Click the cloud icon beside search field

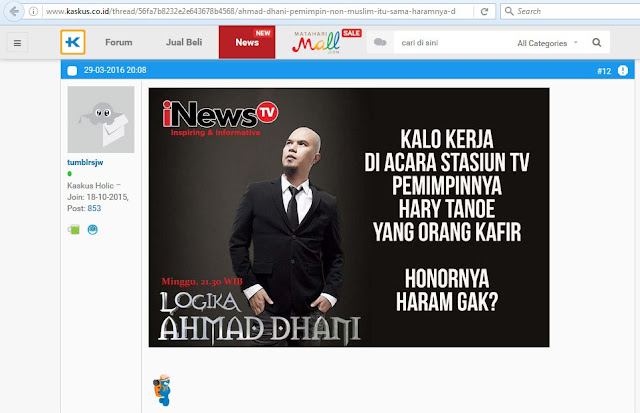pos(380,42)
